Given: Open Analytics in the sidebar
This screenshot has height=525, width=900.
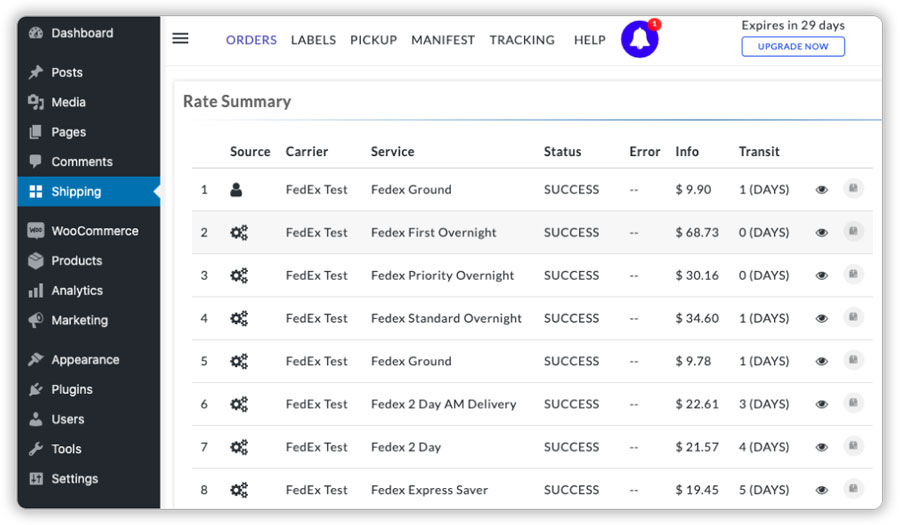Looking at the screenshot, I should pyautogui.click(x=88, y=290).
